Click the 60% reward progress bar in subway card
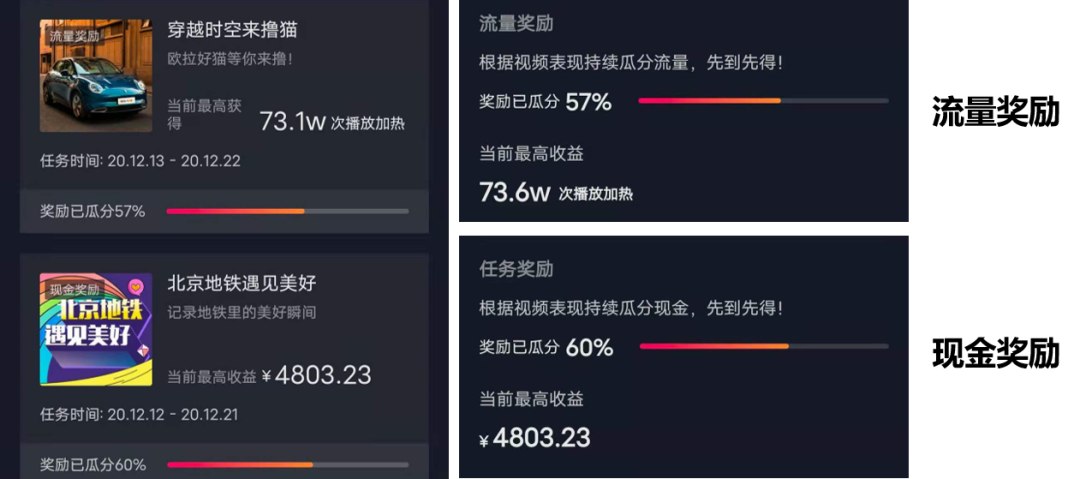The image size is (1080, 479). (287, 465)
